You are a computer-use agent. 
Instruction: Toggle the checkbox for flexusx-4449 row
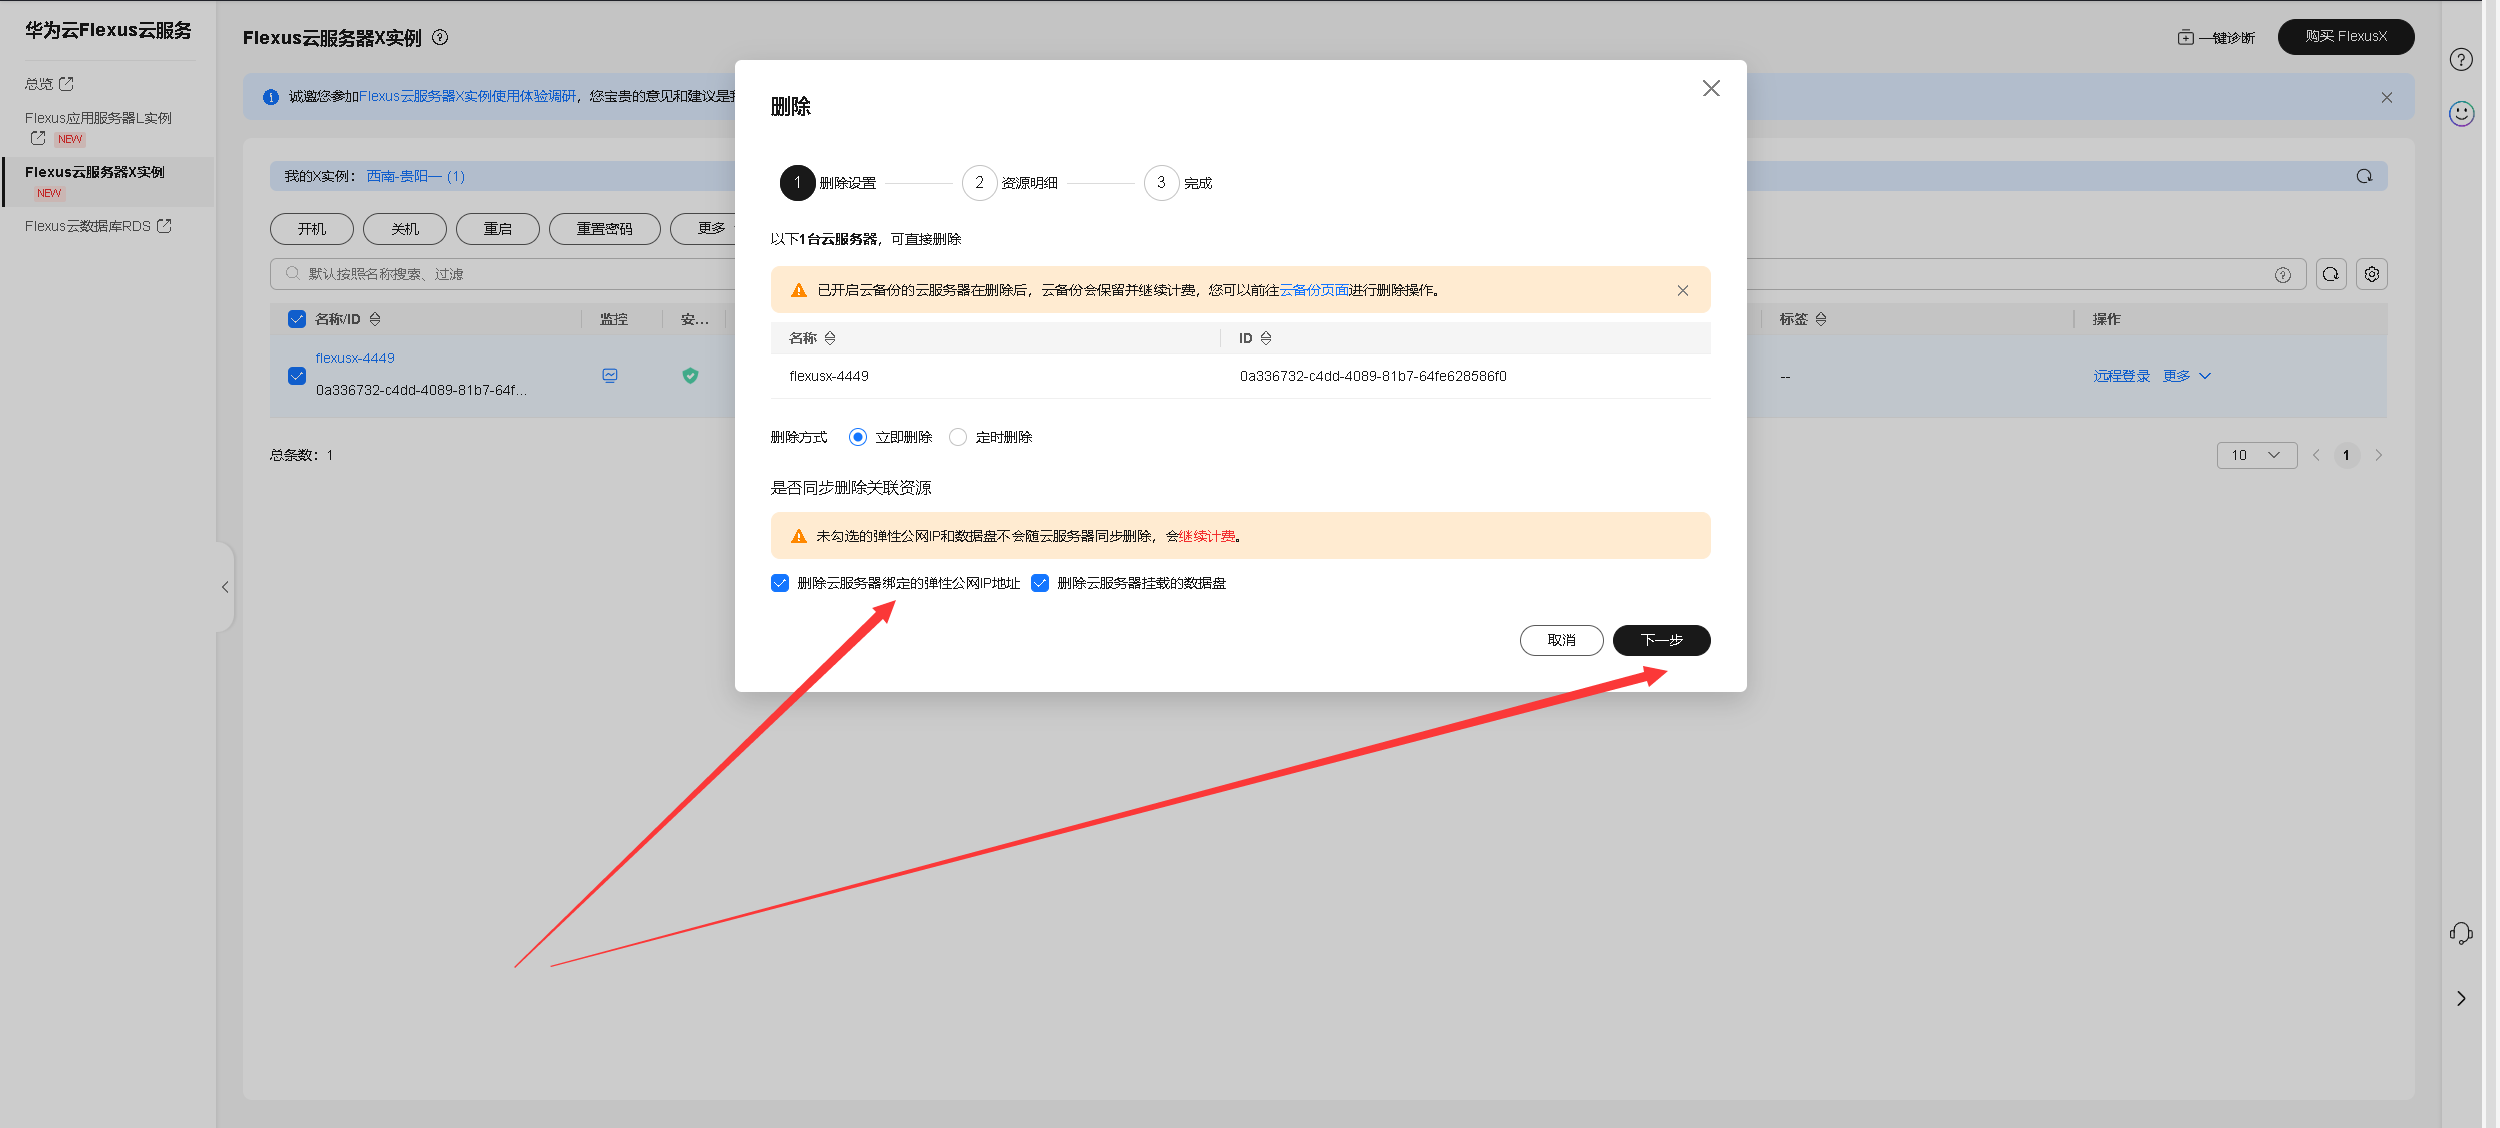297,375
